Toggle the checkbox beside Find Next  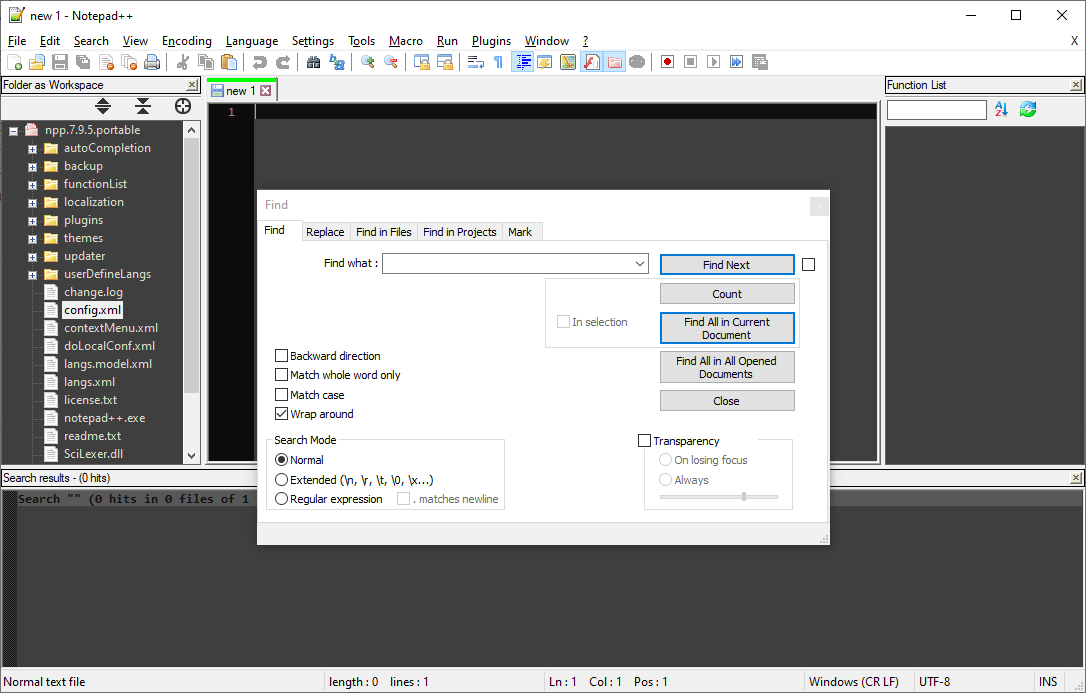[808, 264]
